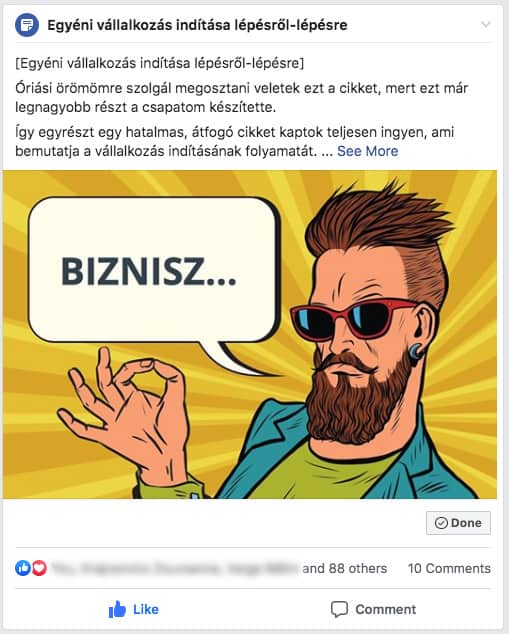Open the page name "Egyéni vállalkozás indítása lépésről-lépésre"

click(197, 25)
